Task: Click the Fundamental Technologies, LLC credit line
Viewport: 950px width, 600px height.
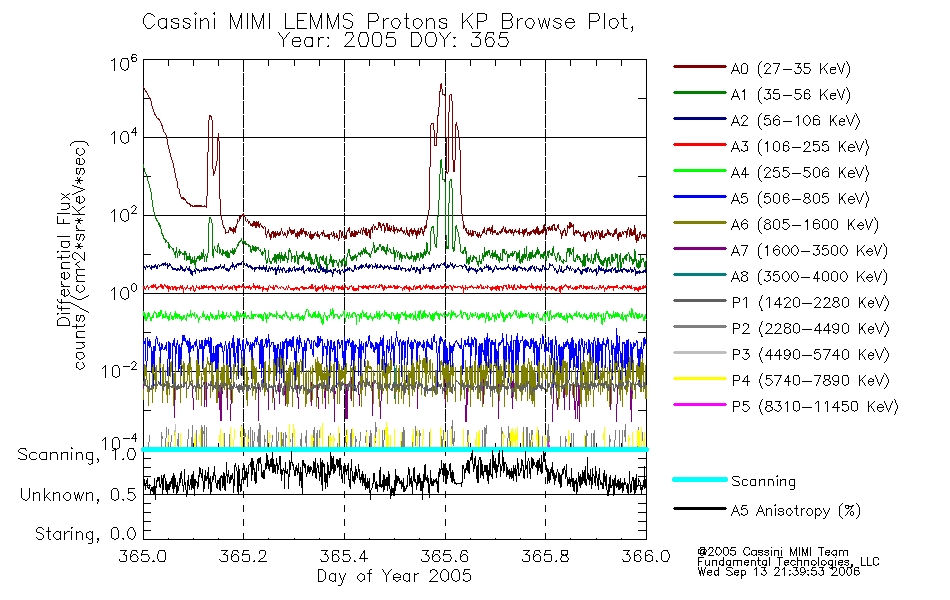Action: click(x=788, y=562)
